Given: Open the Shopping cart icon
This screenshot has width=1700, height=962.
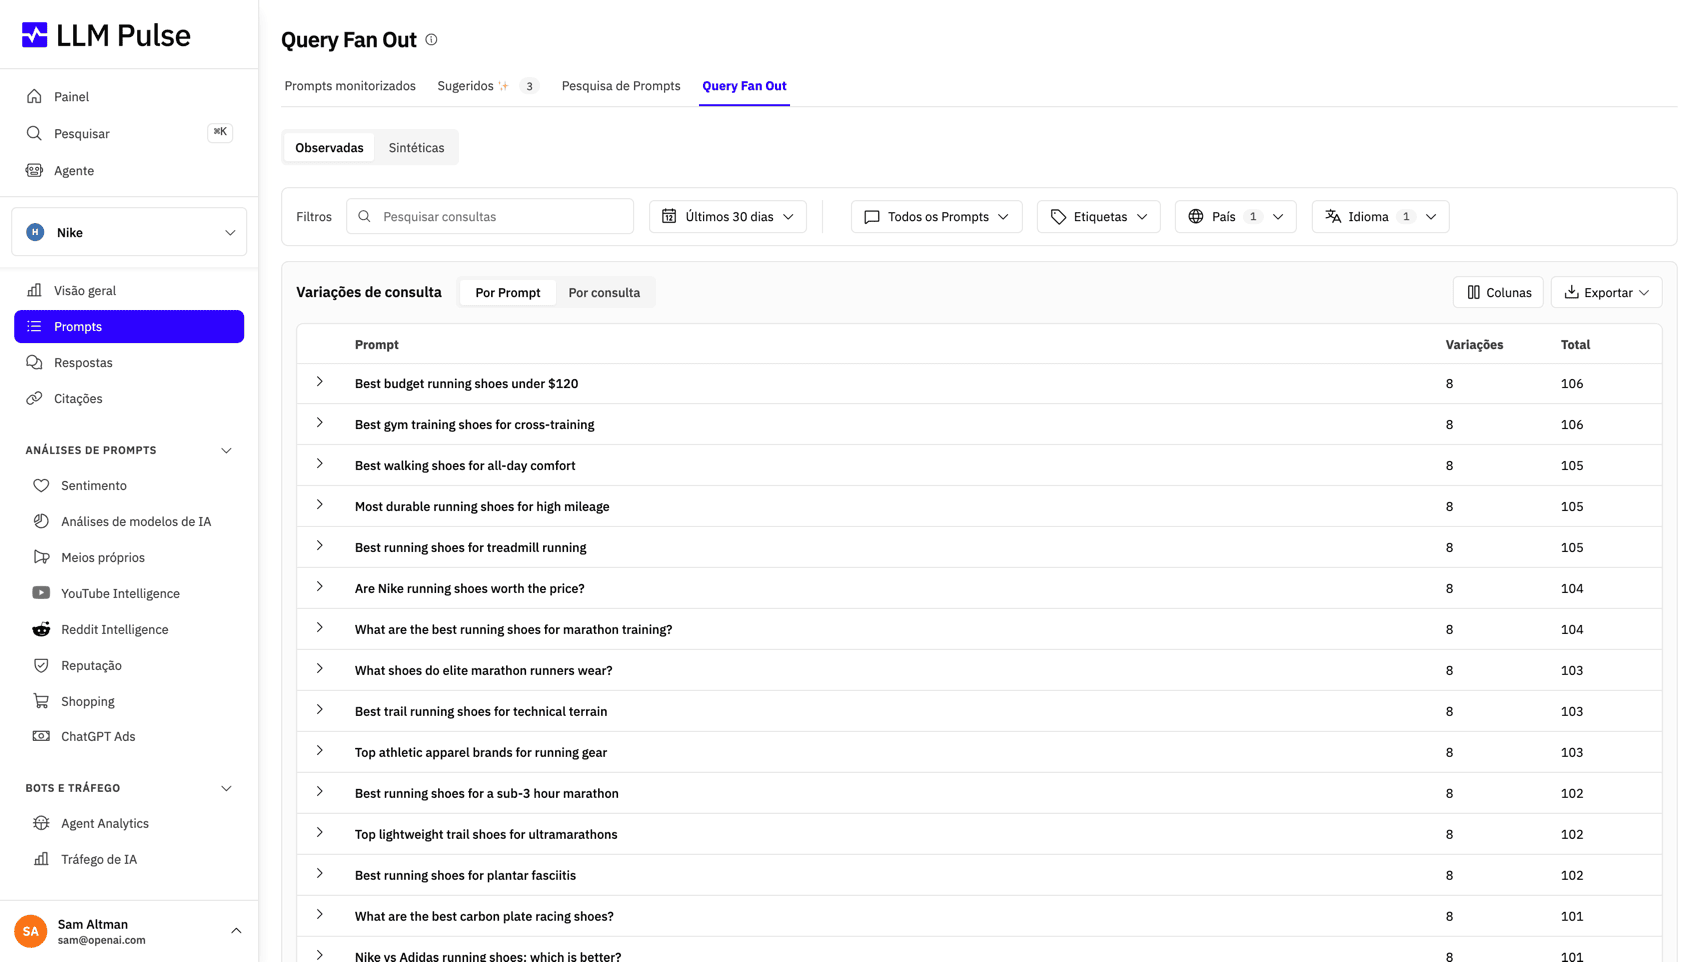Looking at the screenshot, I should [41, 702].
